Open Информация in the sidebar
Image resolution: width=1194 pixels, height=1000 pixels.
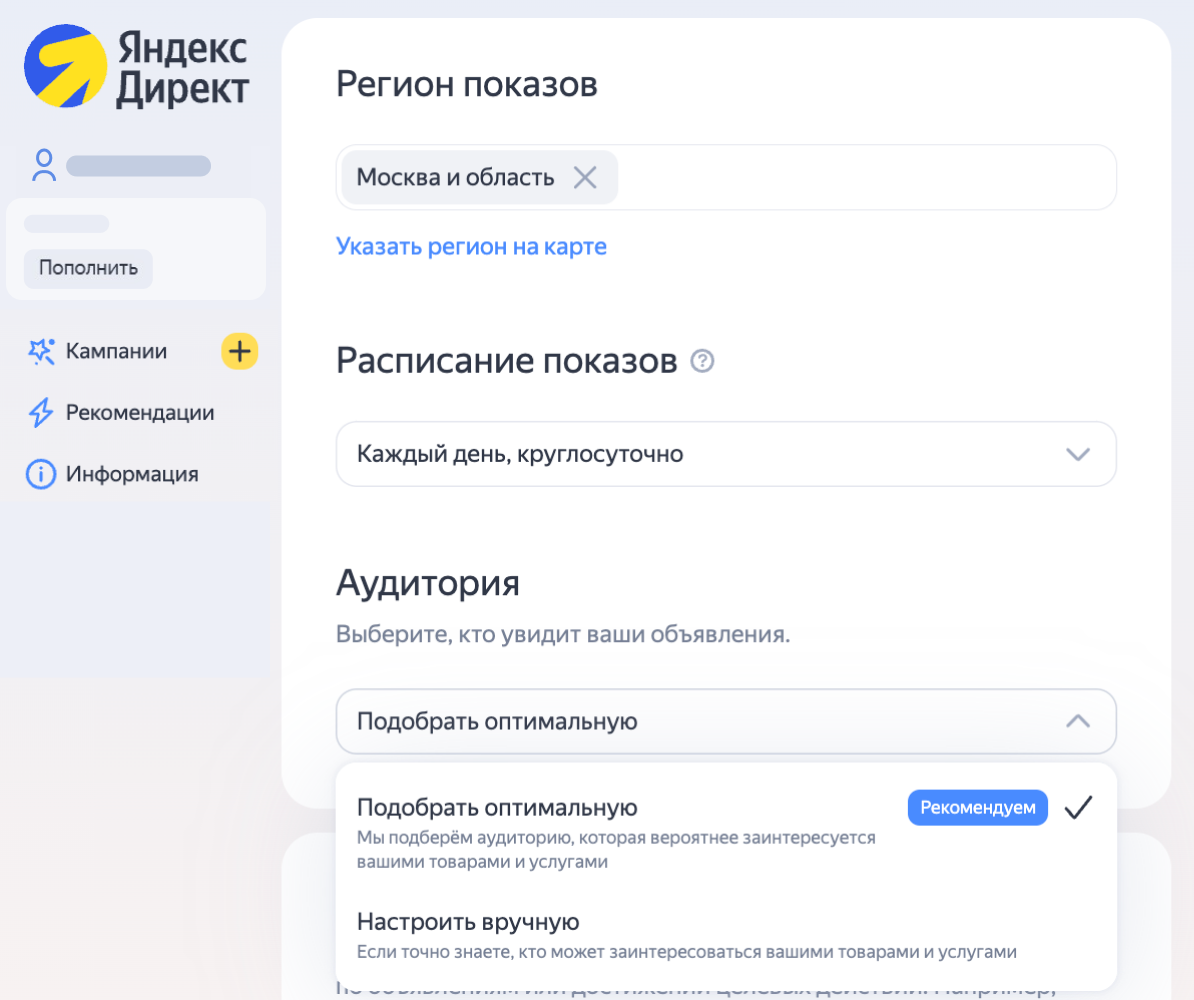(132, 474)
